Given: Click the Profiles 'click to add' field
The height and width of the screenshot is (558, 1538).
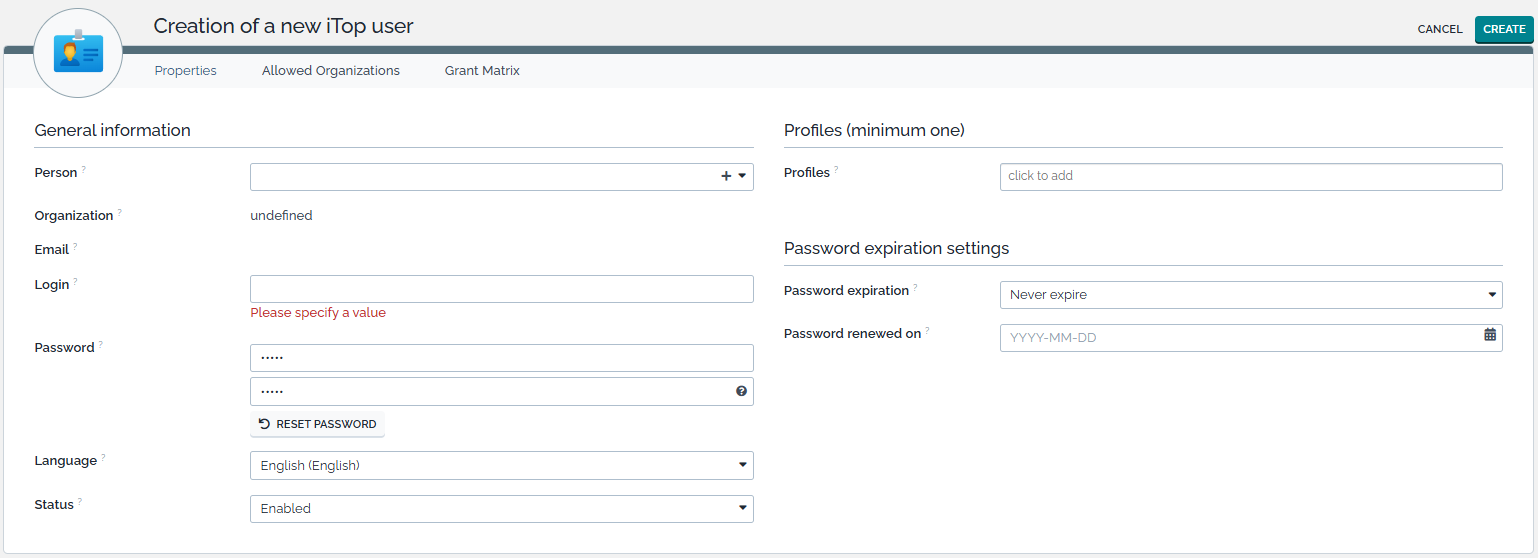Looking at the screenshot, I should (x=1250, y=176).
